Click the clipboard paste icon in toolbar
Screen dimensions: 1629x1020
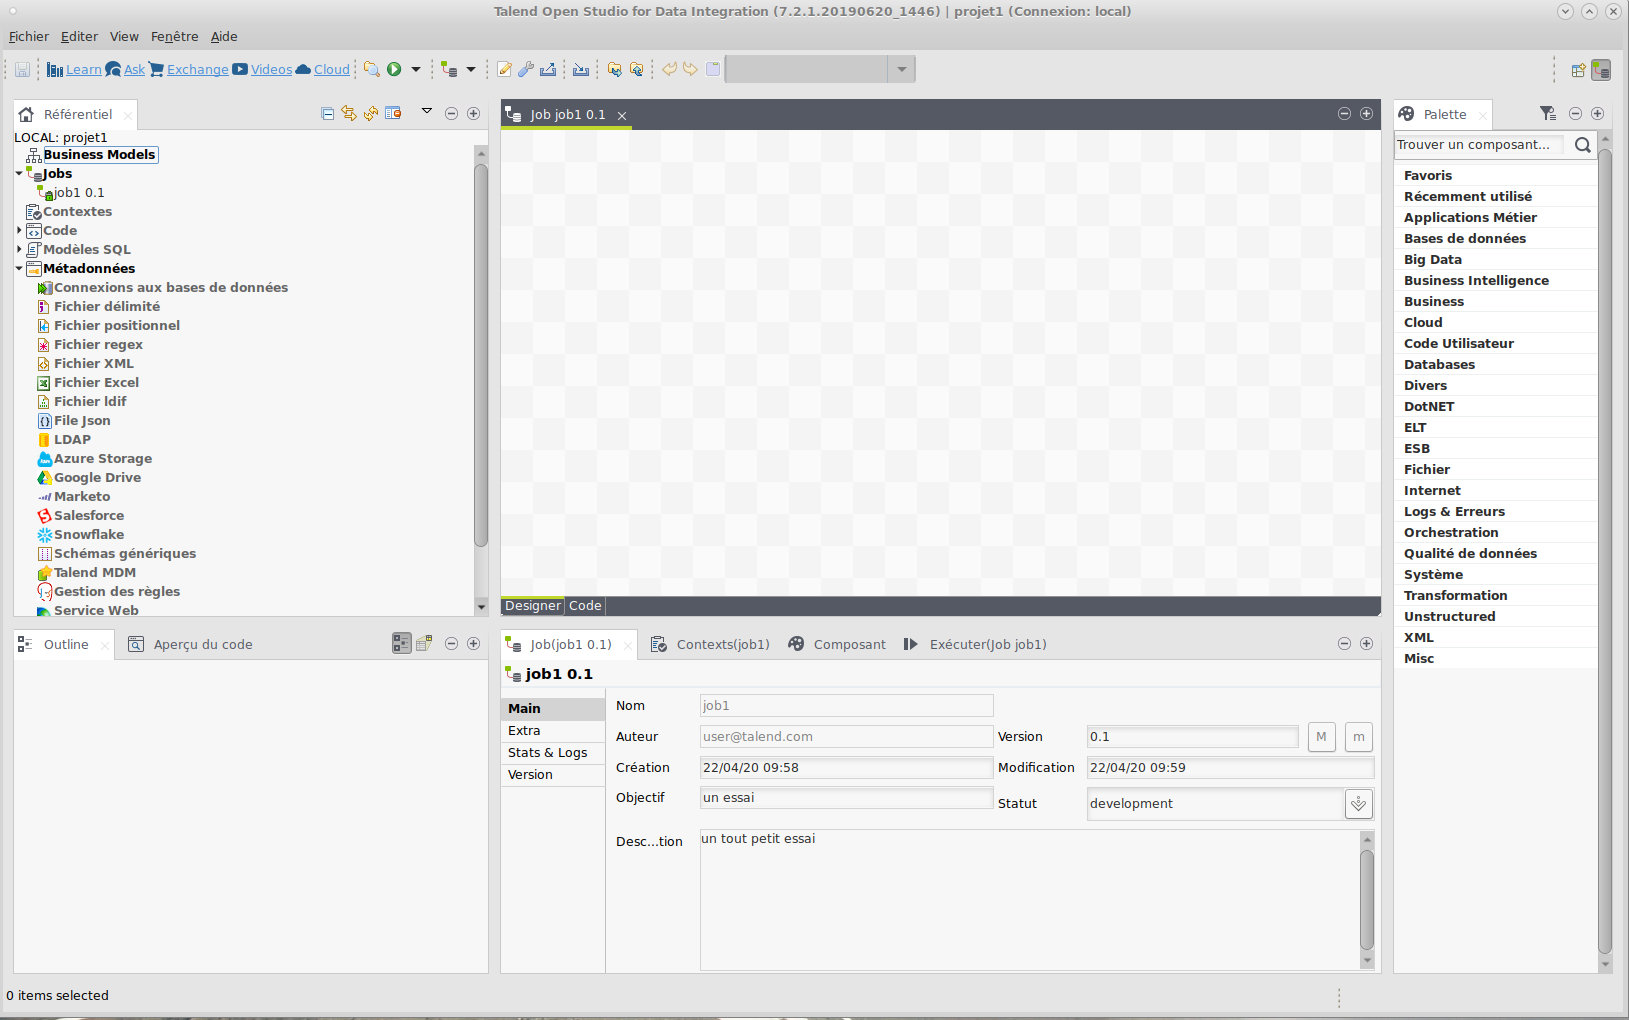713,69
